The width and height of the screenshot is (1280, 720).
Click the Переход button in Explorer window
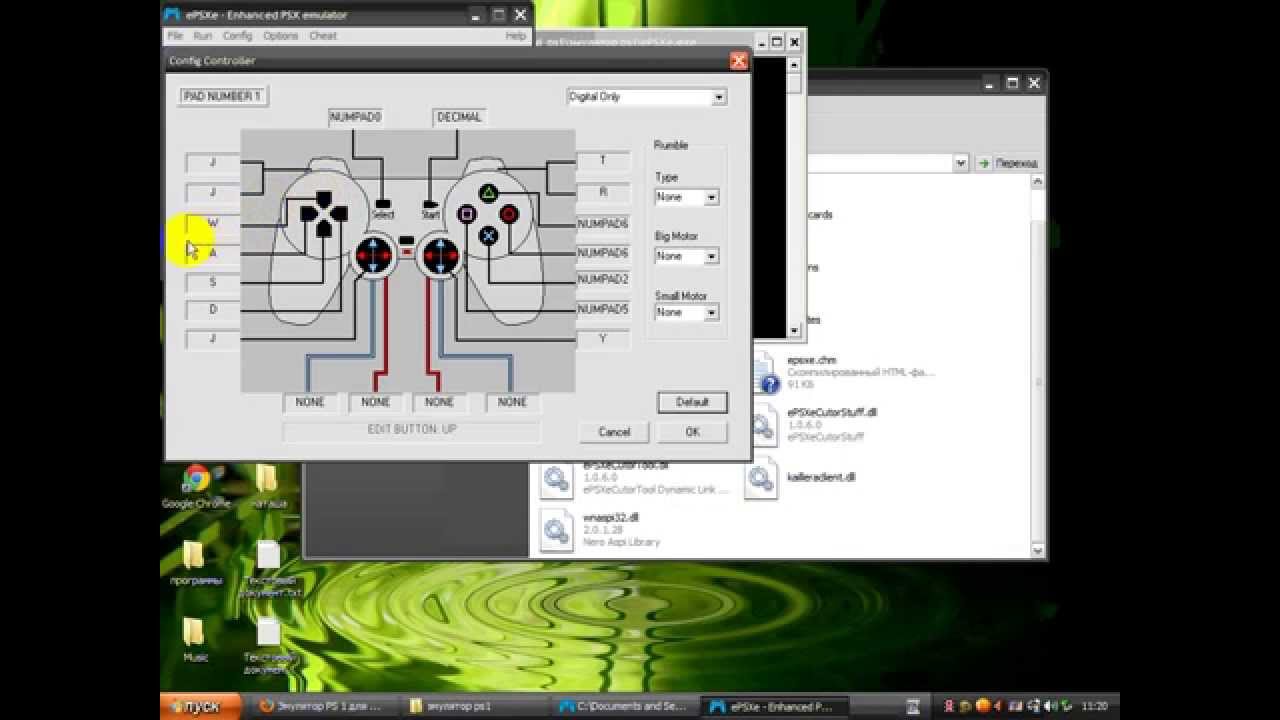coord(1008,163)
